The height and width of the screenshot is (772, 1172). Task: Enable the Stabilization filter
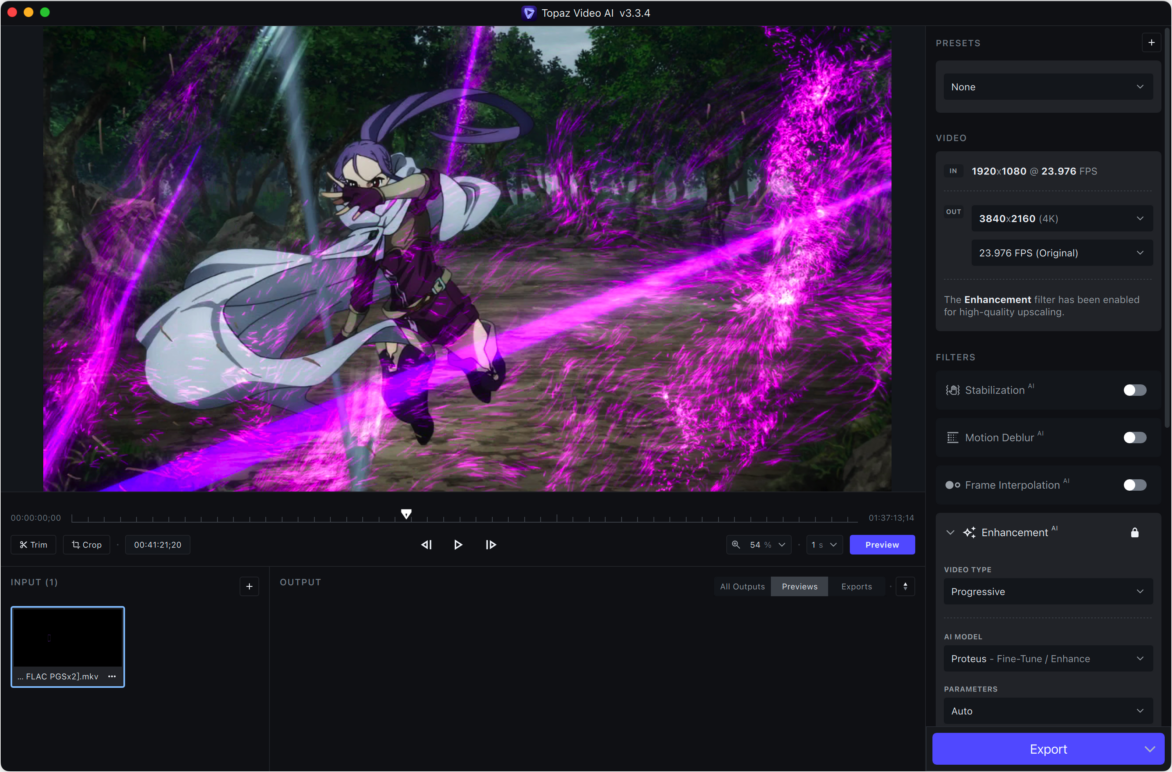[x=1135, y=390]
